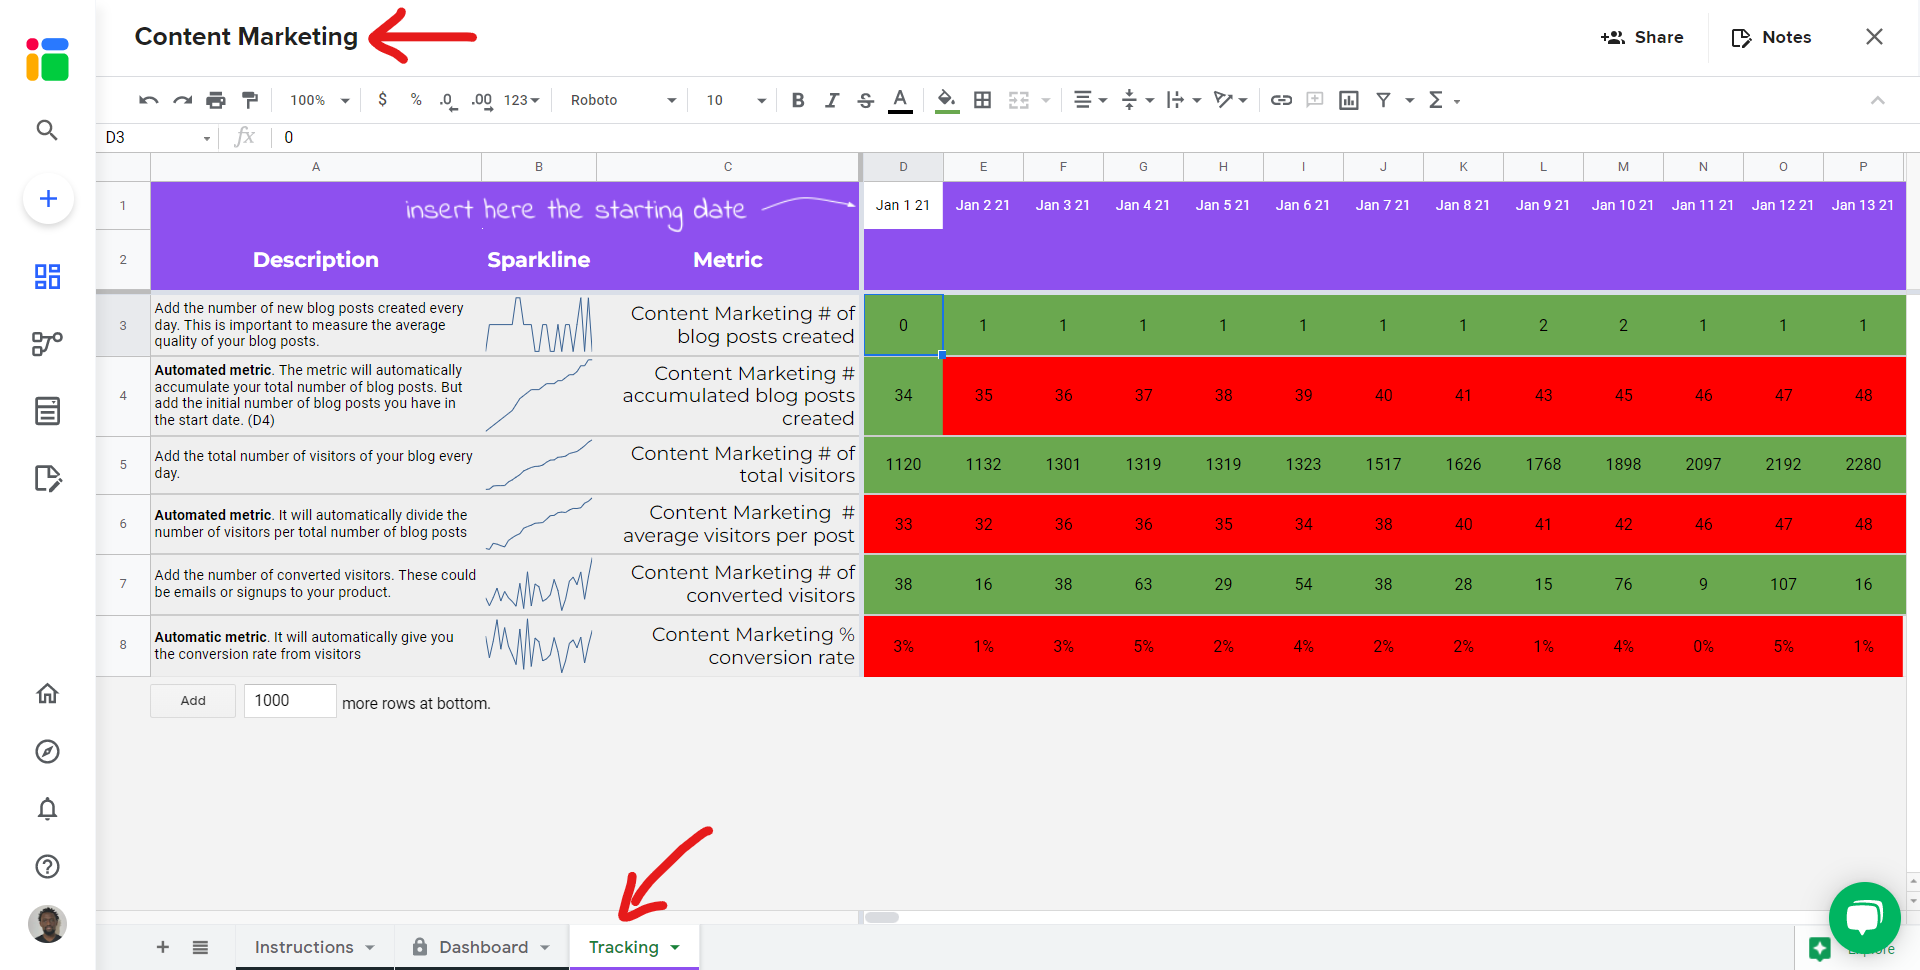This screenshot has width=1920, height=970.
Task: Open the compass explore icon
Action: 47,752
